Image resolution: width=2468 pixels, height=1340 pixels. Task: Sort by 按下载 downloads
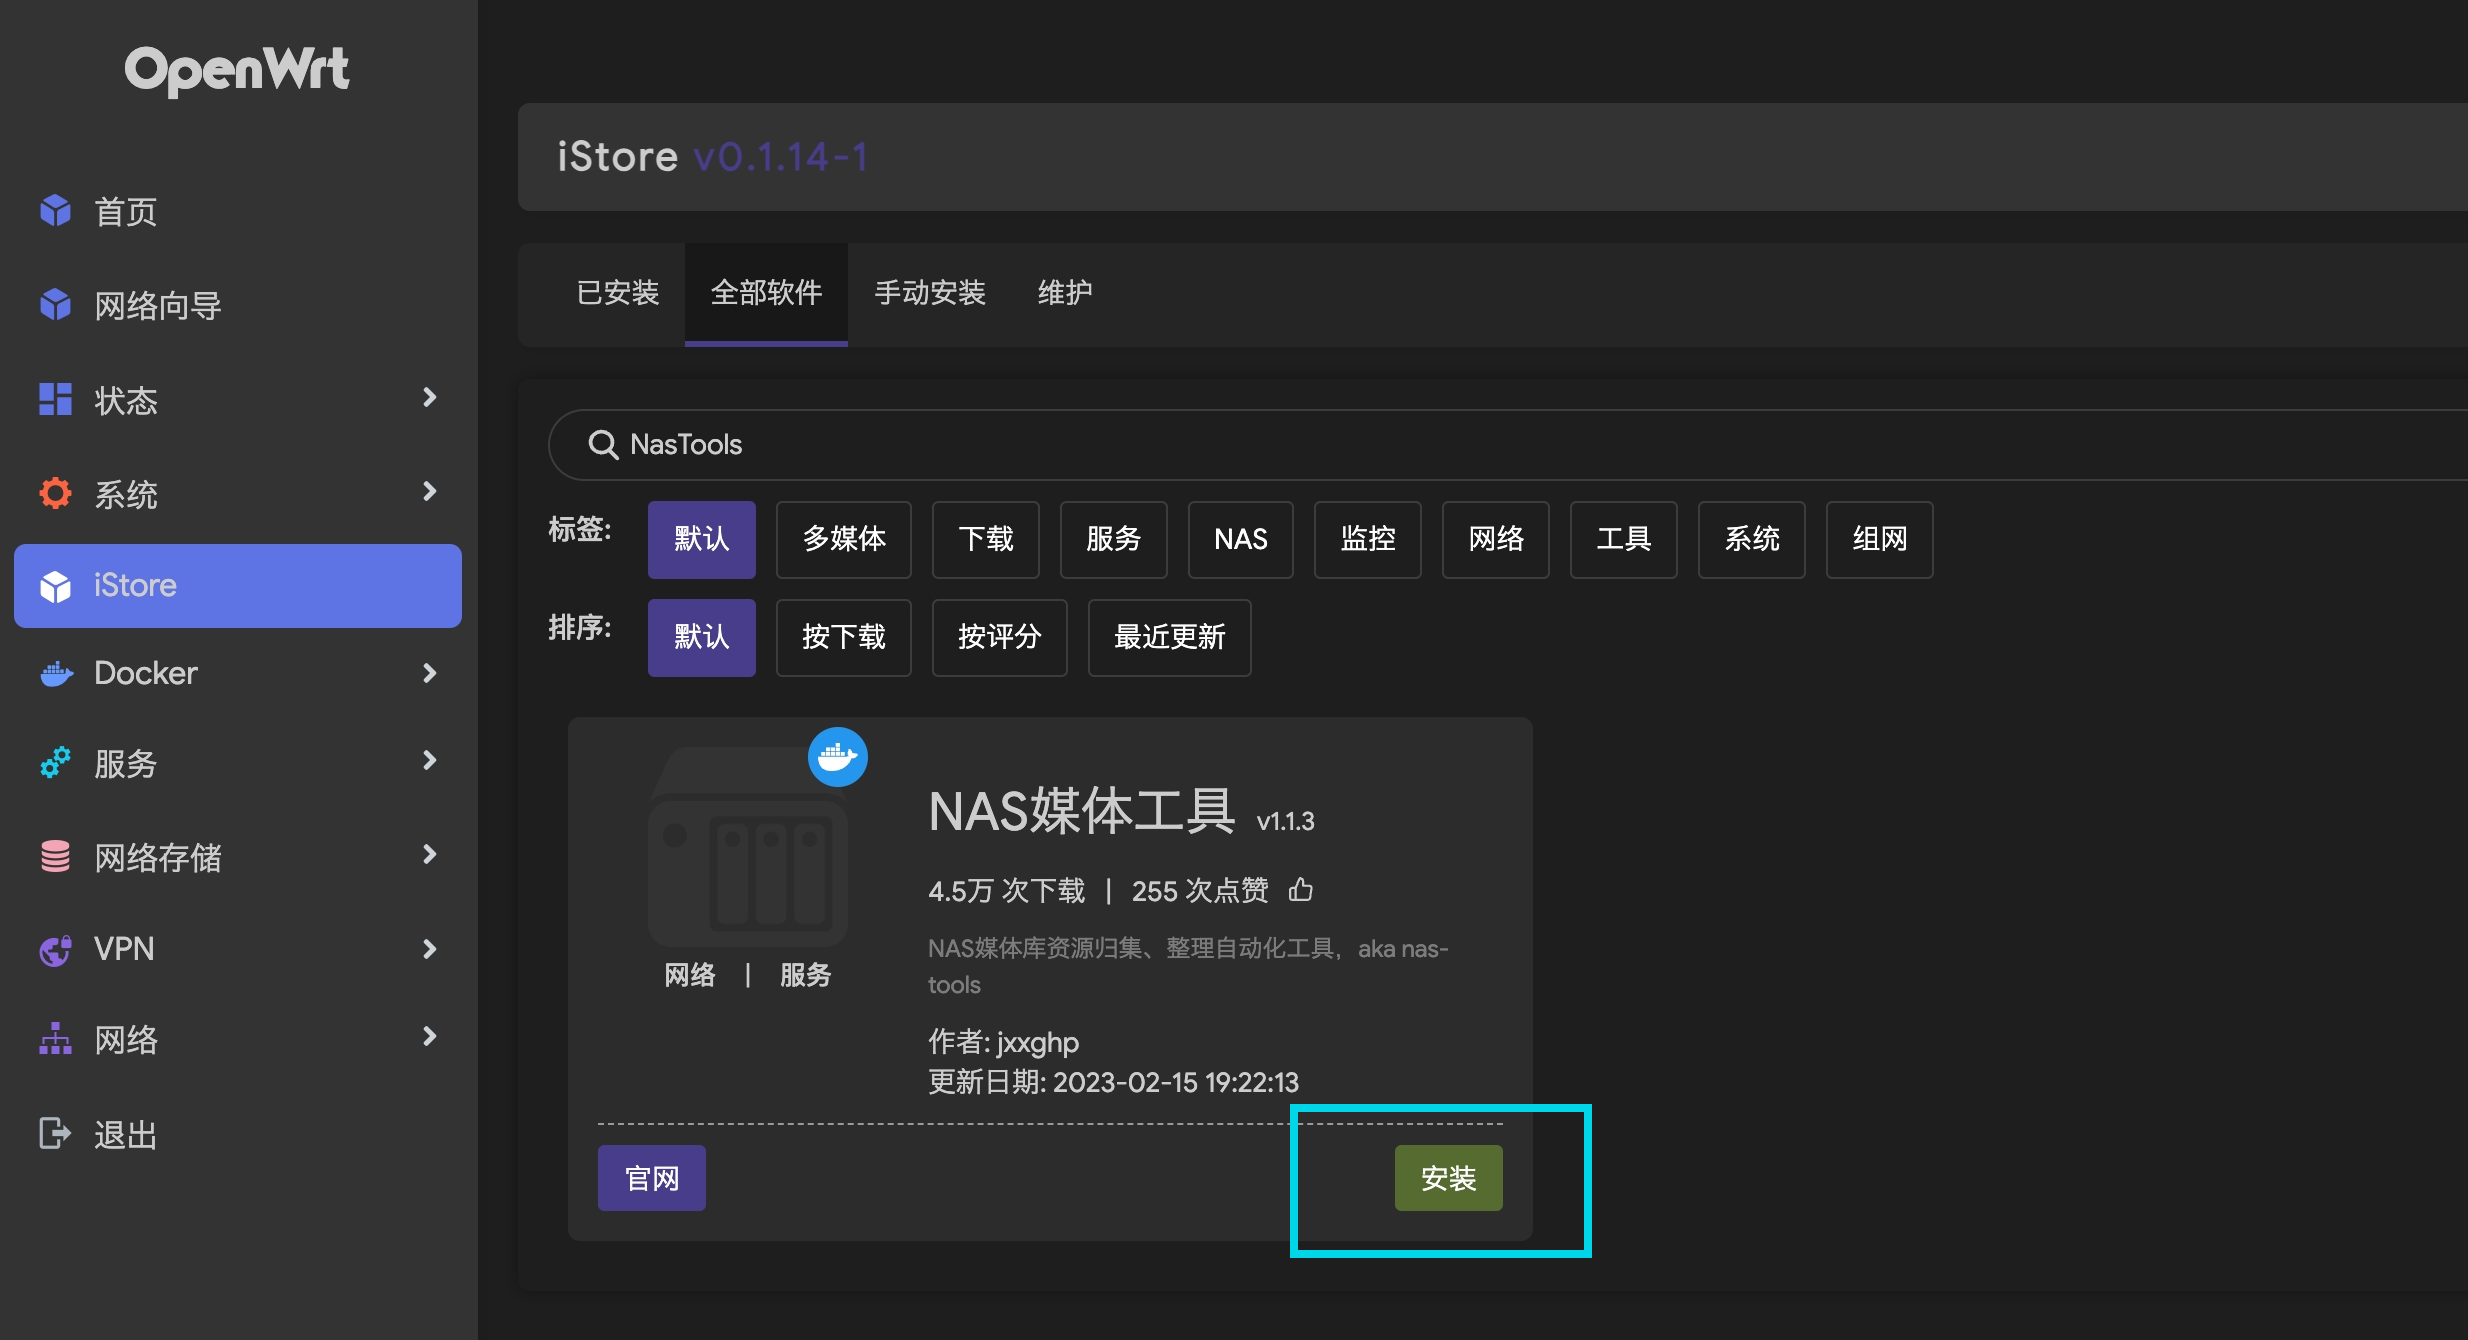click(x=843, y=637)
